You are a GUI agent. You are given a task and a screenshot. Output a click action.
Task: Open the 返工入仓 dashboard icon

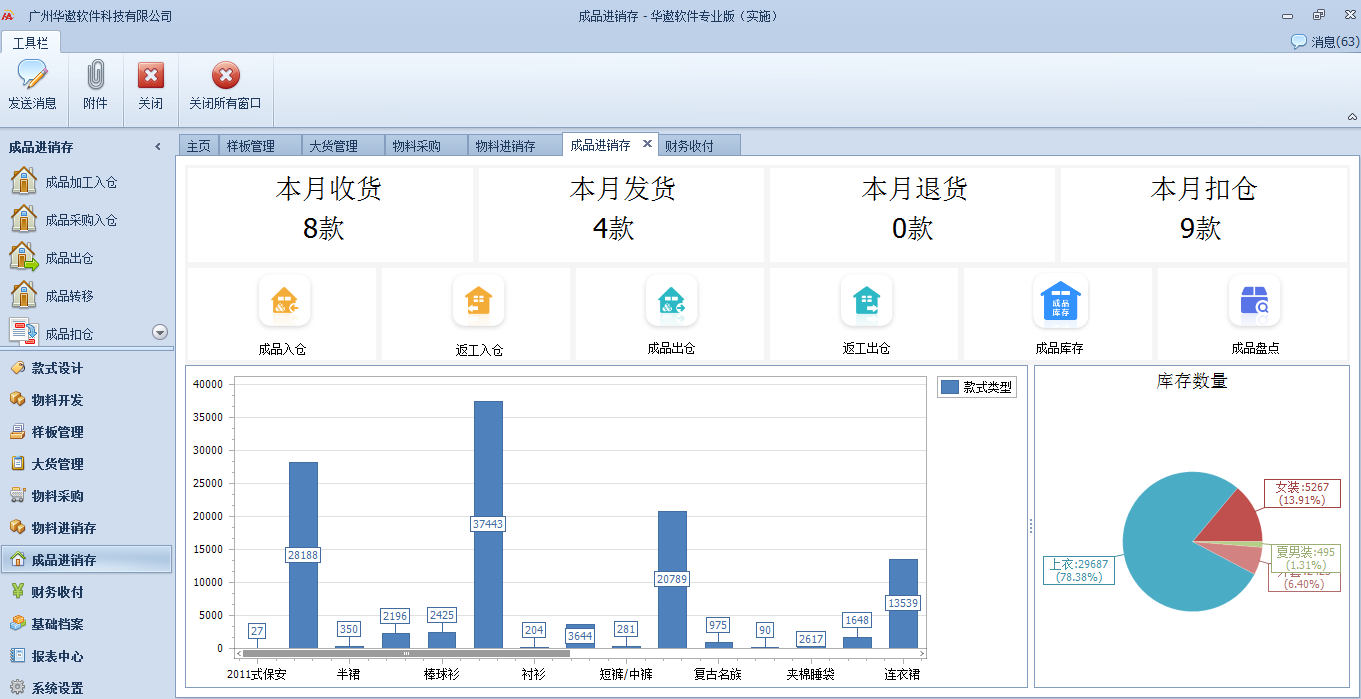(x=478, y=301)
